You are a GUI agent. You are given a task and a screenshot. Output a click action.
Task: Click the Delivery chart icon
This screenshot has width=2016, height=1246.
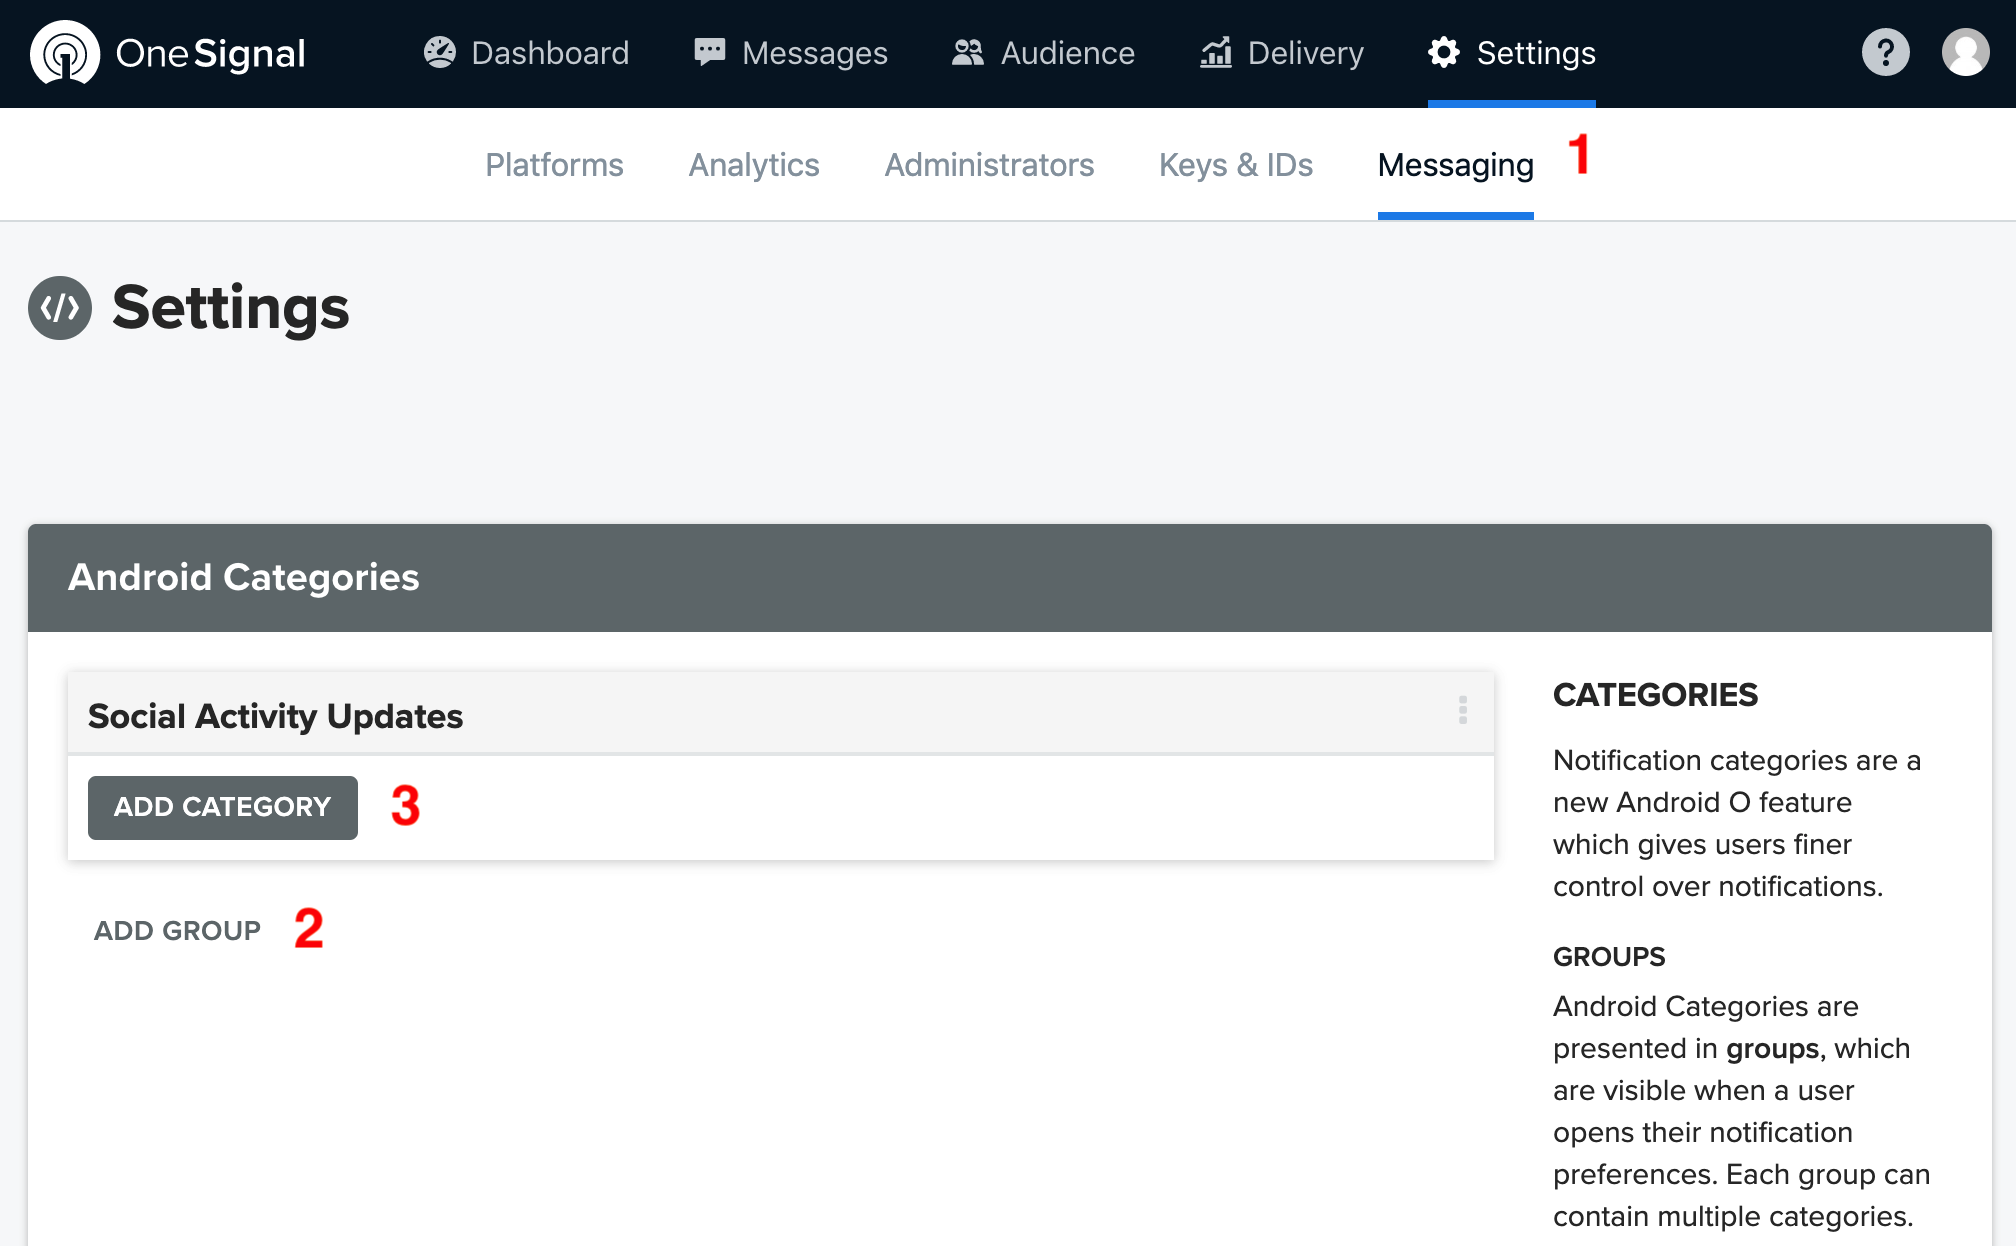pyautogui.click(x=1215, y=52)
